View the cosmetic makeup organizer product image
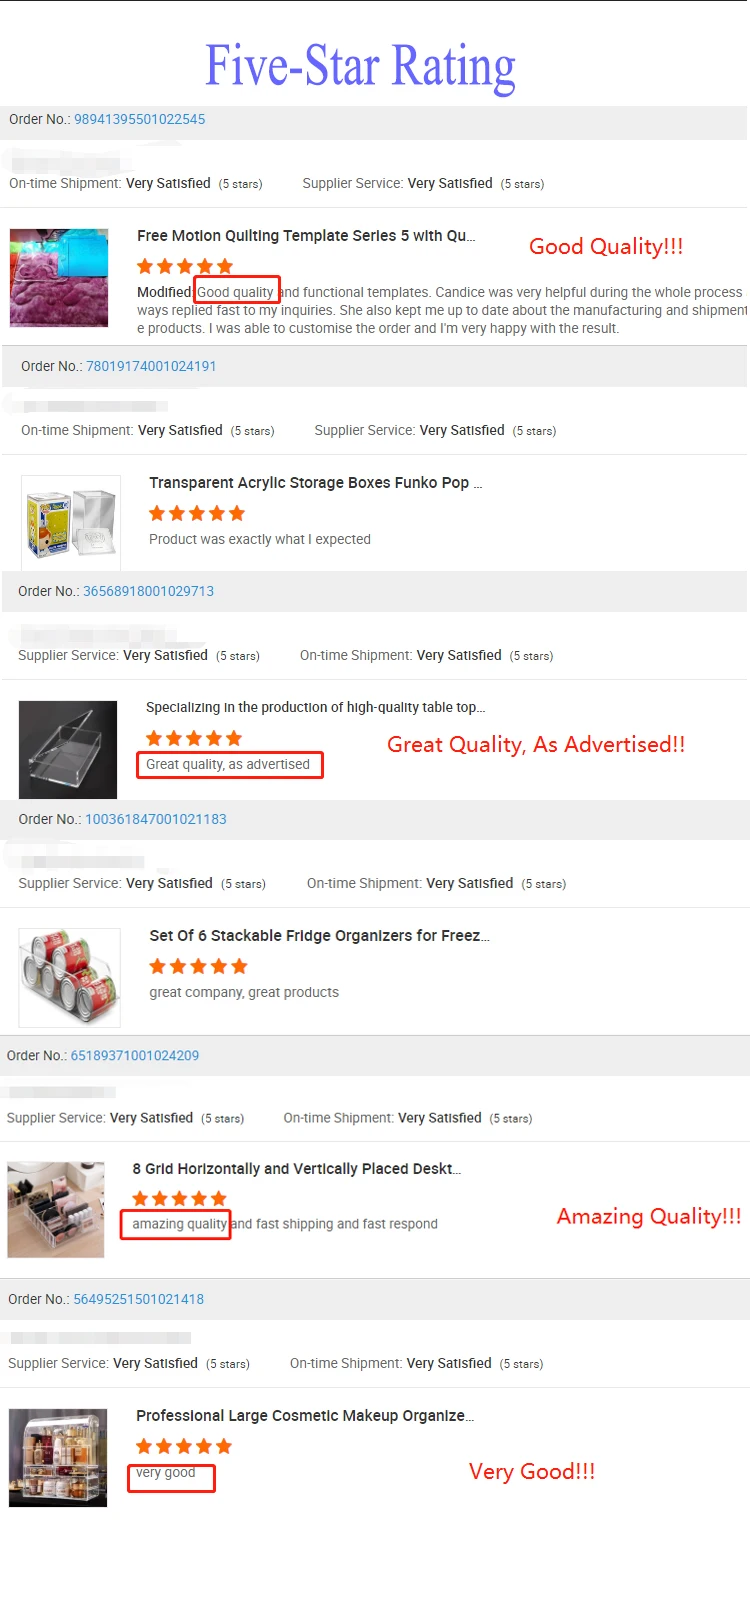The image size is (750, 1600). (58, 1457)
